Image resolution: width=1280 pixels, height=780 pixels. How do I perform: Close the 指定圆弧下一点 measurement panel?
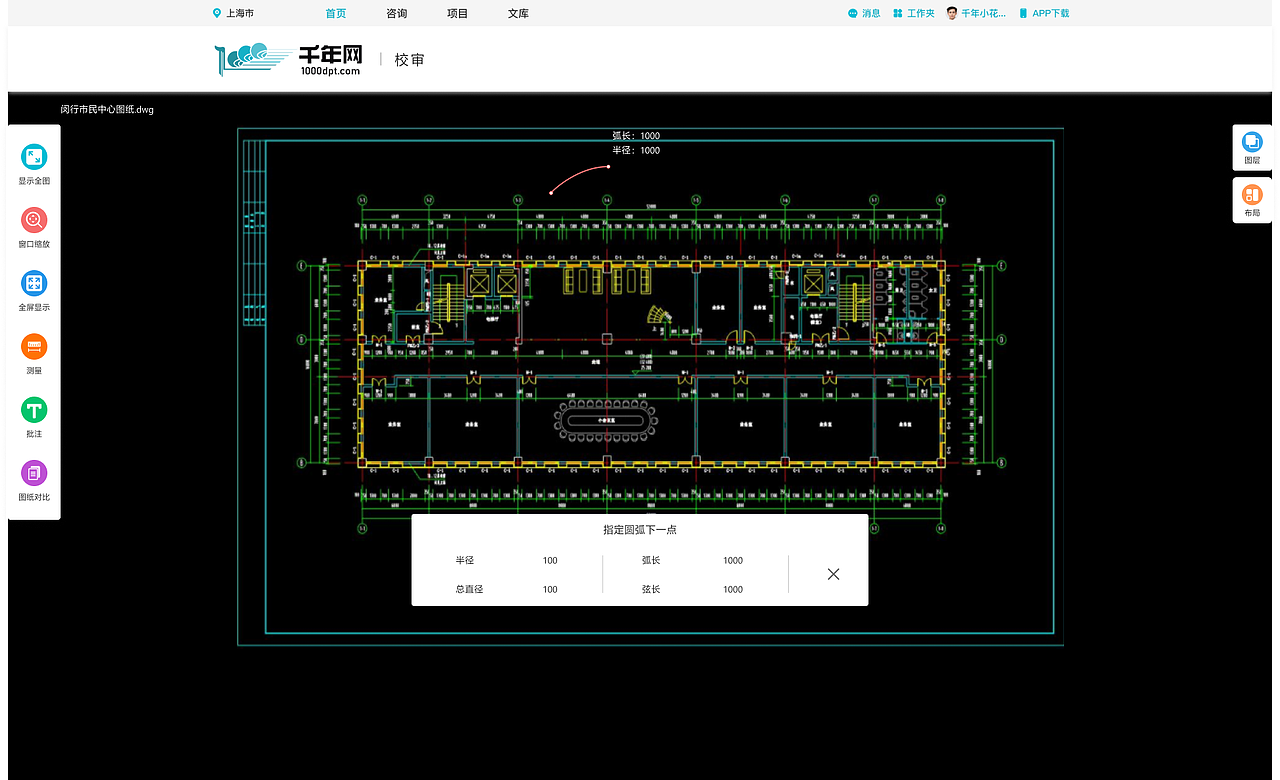(x=833, y=574)
